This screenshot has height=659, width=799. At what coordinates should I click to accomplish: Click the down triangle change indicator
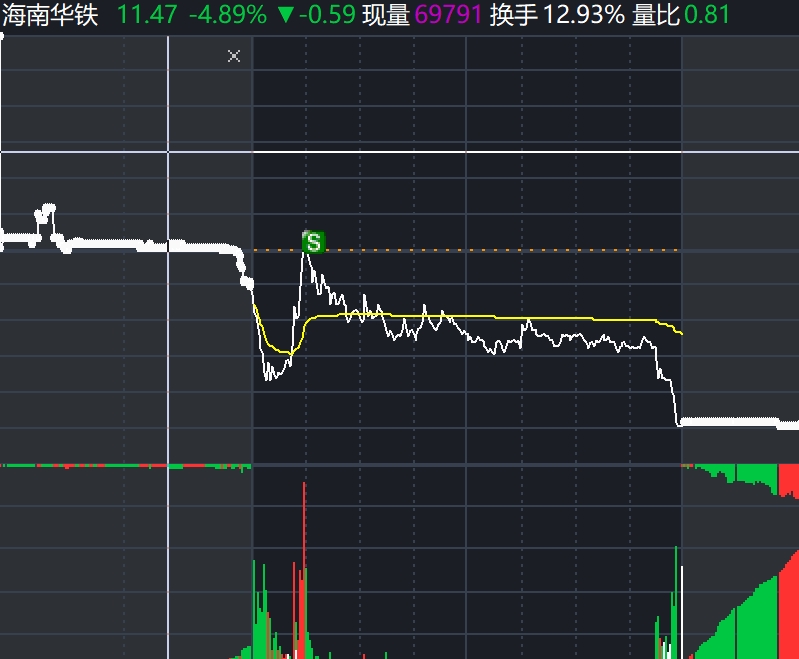(286, 15)
